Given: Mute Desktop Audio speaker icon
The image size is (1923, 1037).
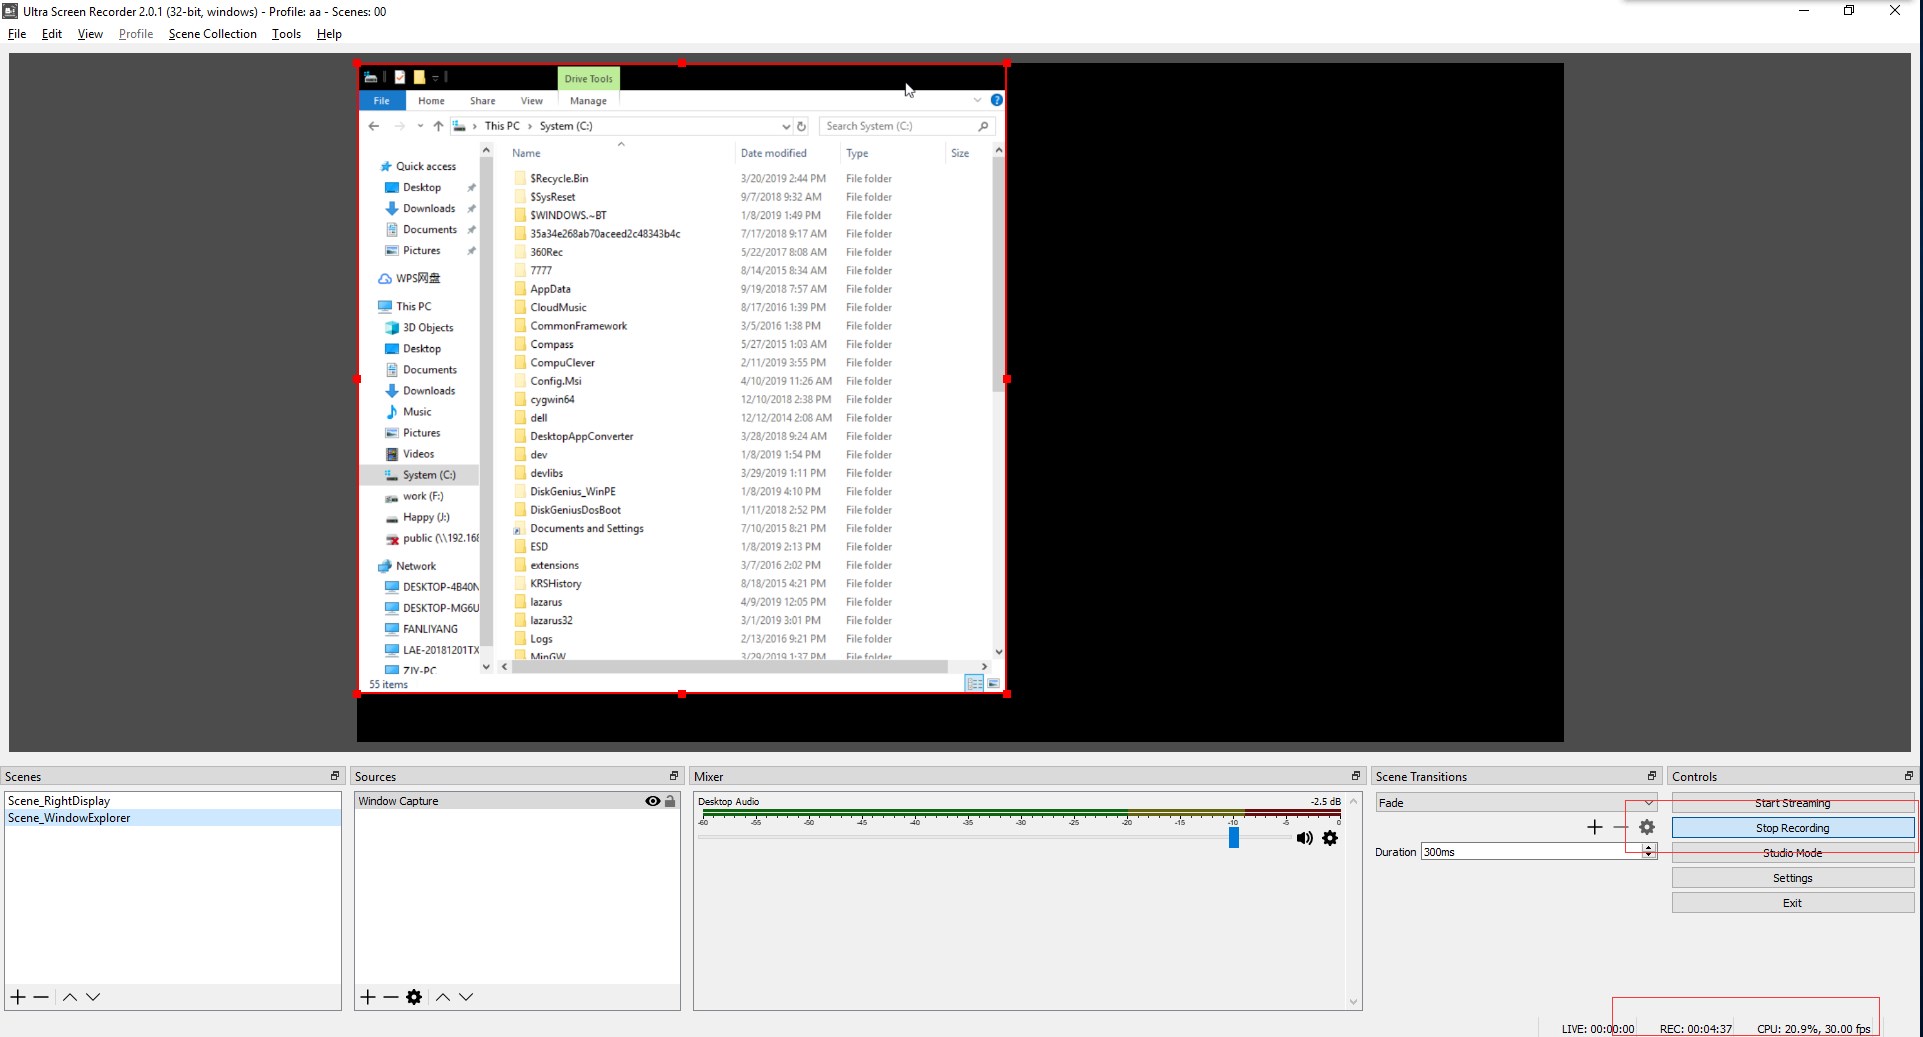Looking at the screenshot, I should 1304,838.
